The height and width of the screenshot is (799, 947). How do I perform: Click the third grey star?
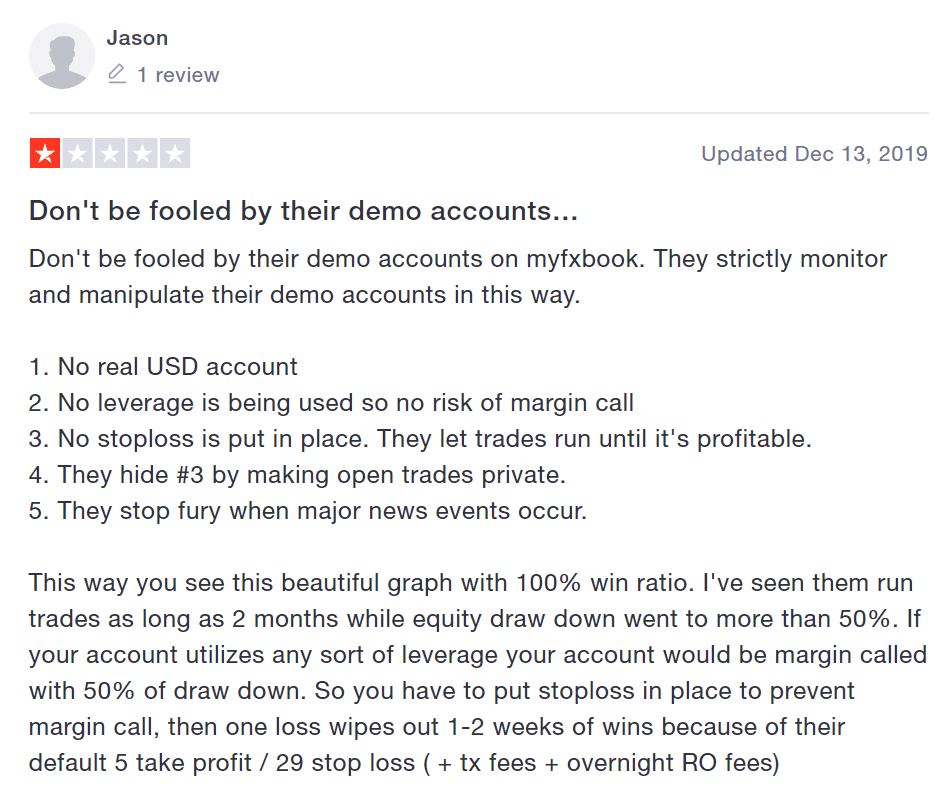[110, 153]
